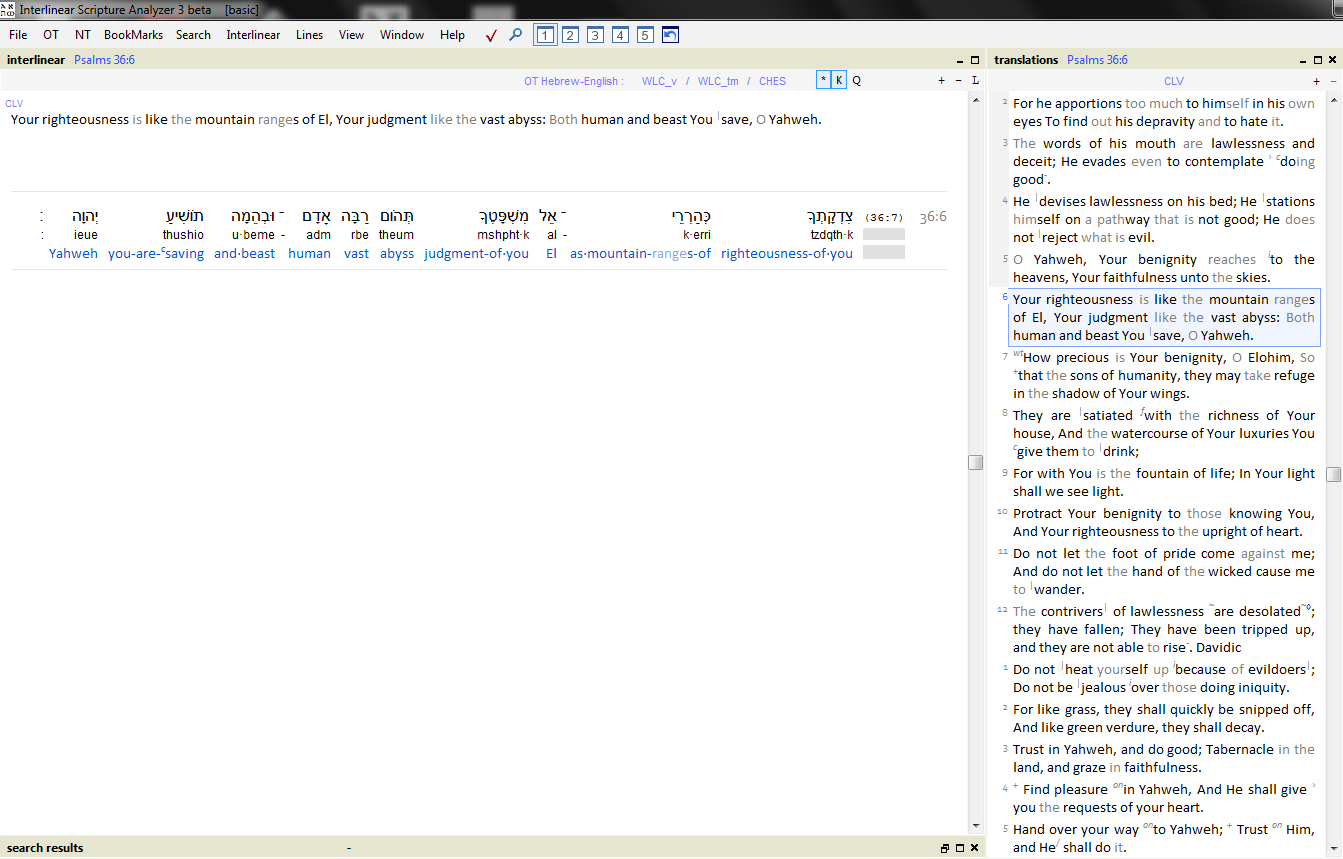Decrease interlinear font size with minus
The height and width of the screenshot is (859, 1343).
click(958, 81)
